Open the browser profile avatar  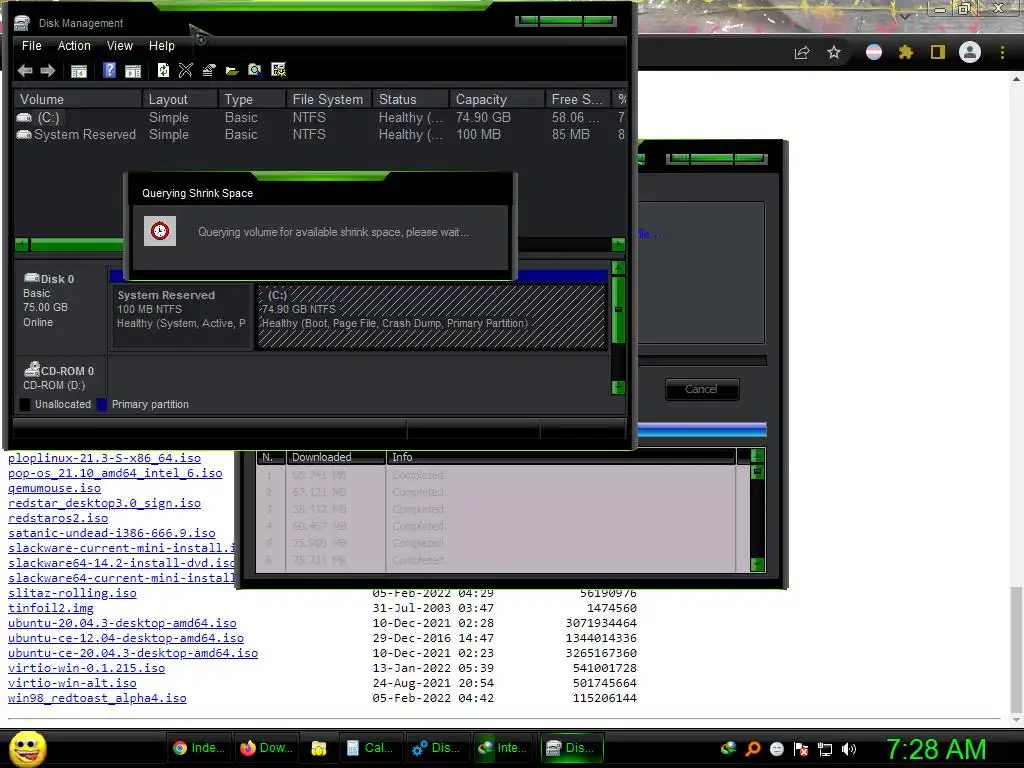point(970,52)
